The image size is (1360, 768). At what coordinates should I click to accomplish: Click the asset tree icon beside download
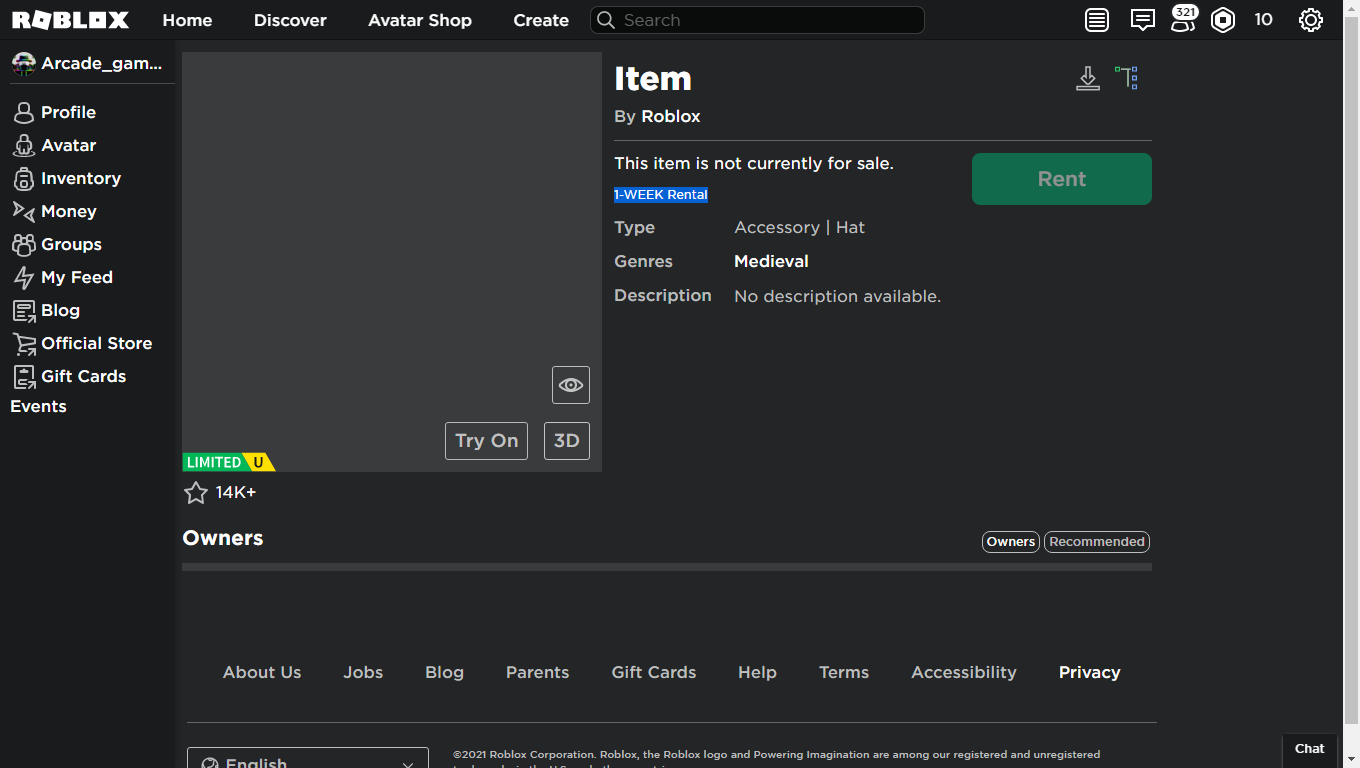pyautogui.click(x=1127, y=78)
